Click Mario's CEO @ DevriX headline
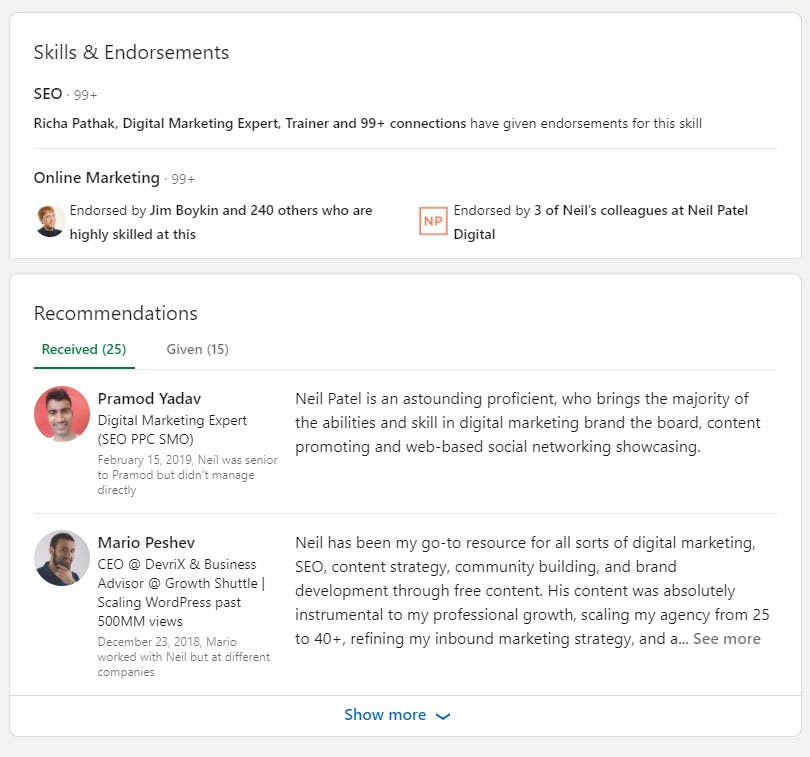The width and height of the screenshot is (810, 757). (181, 593)
